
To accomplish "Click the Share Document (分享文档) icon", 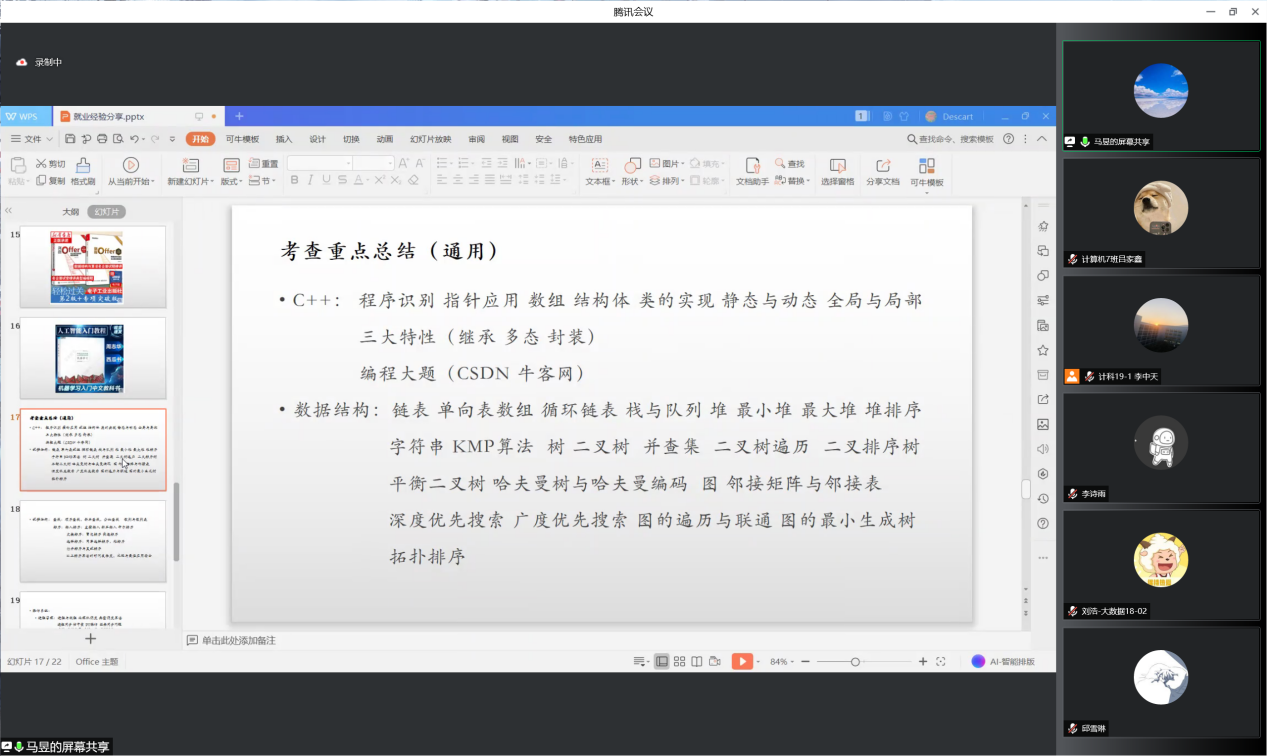I will click(882, 171).
